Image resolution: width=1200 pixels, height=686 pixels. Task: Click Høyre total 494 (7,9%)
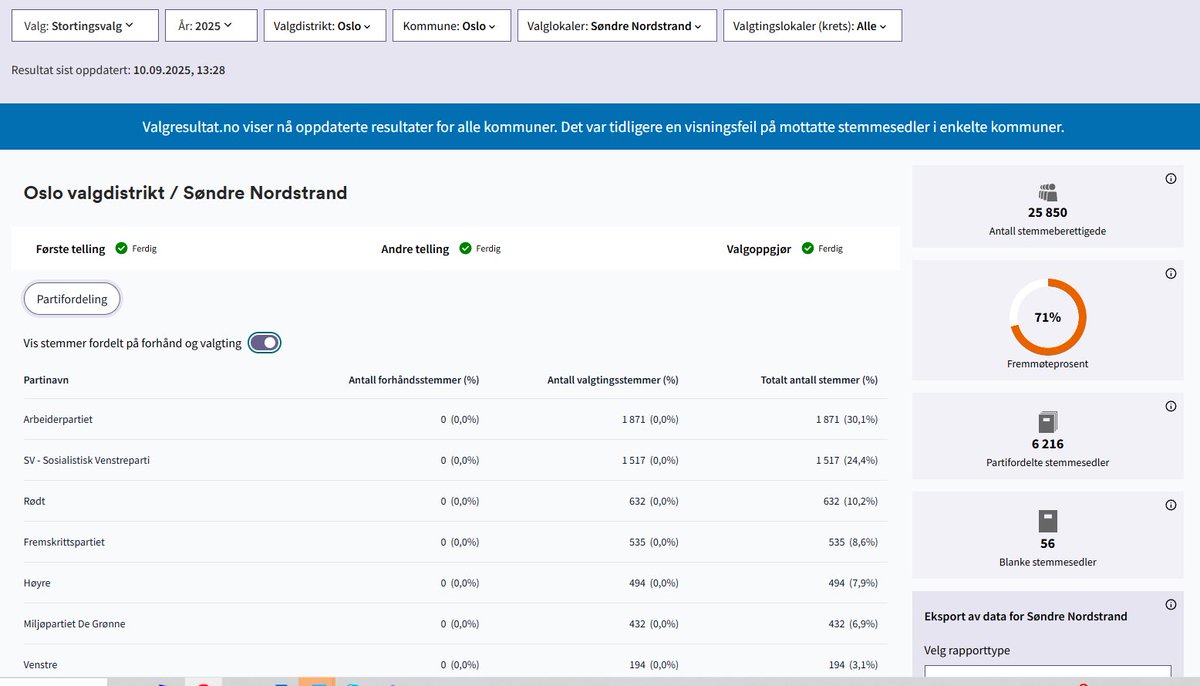pos(853,583)
